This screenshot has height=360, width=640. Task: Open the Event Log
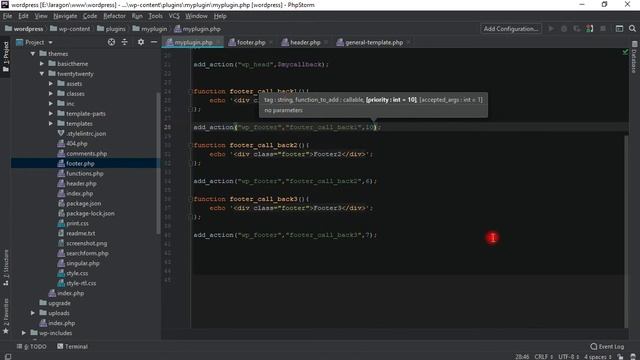(607, 347)
